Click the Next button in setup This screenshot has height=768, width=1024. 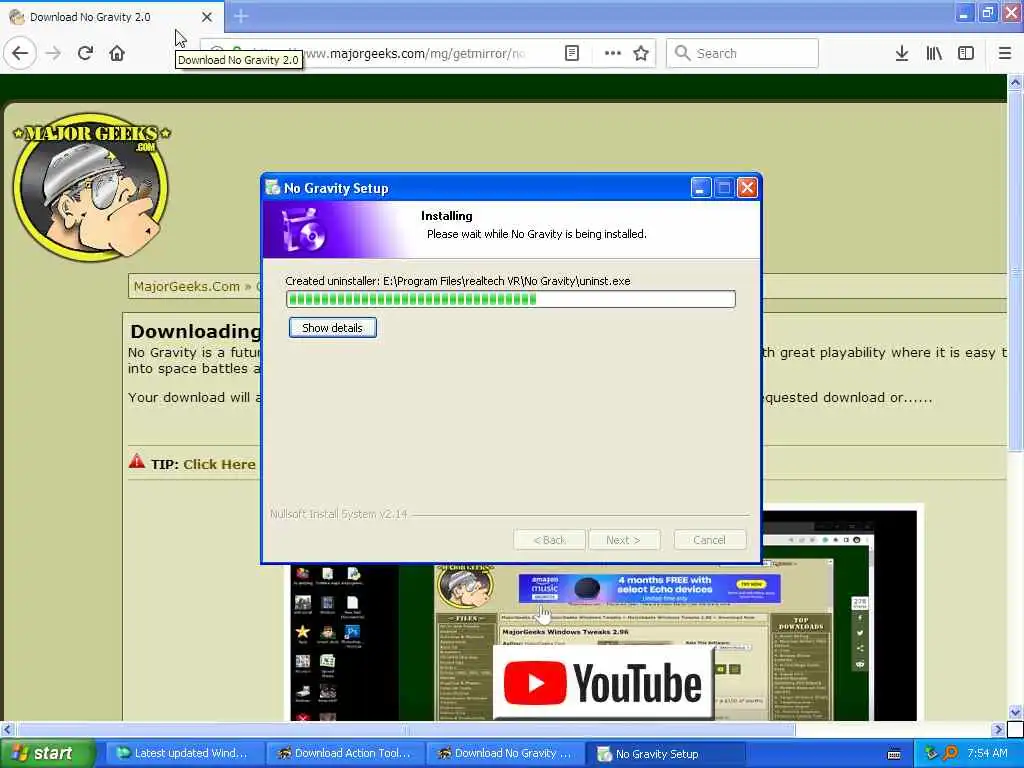(624, 540)
